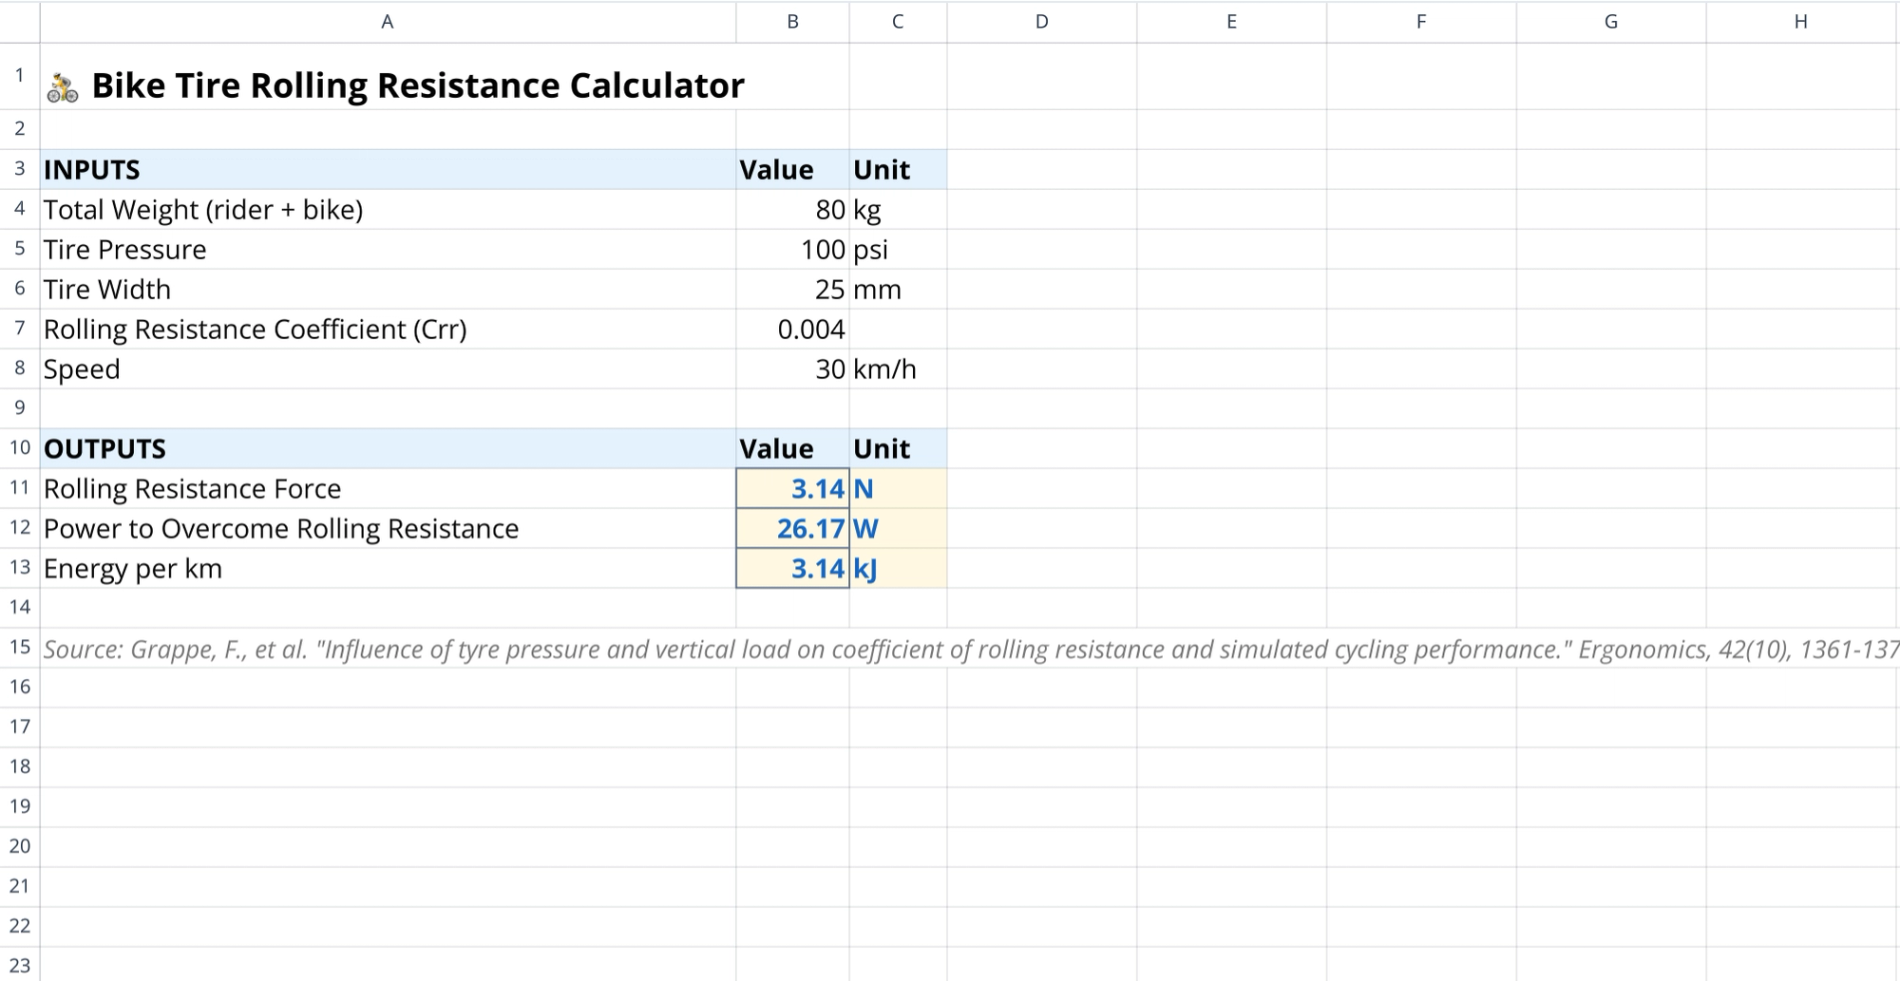Screen dimensions: 1900x981
Task: Click the 'N' unit cell
Action: pyautogui.click(x=898, y=489)
